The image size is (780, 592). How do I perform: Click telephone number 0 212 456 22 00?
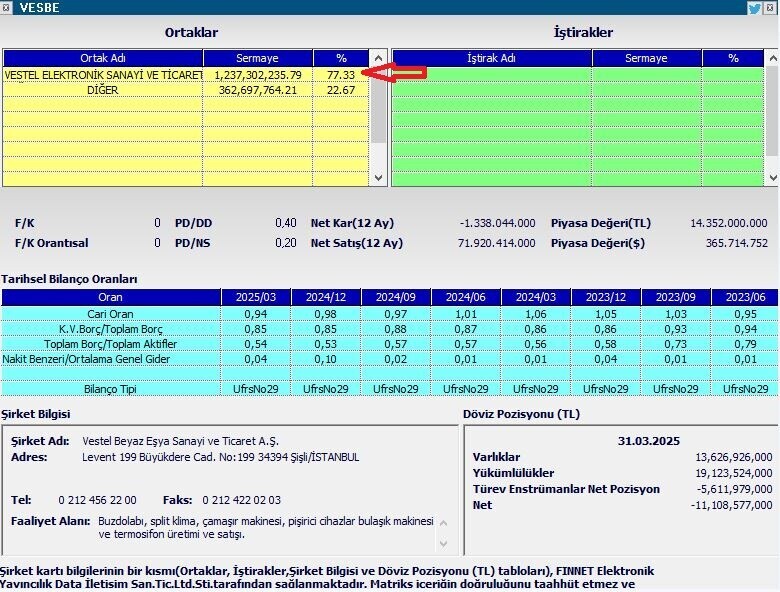(x=98, y=500)
